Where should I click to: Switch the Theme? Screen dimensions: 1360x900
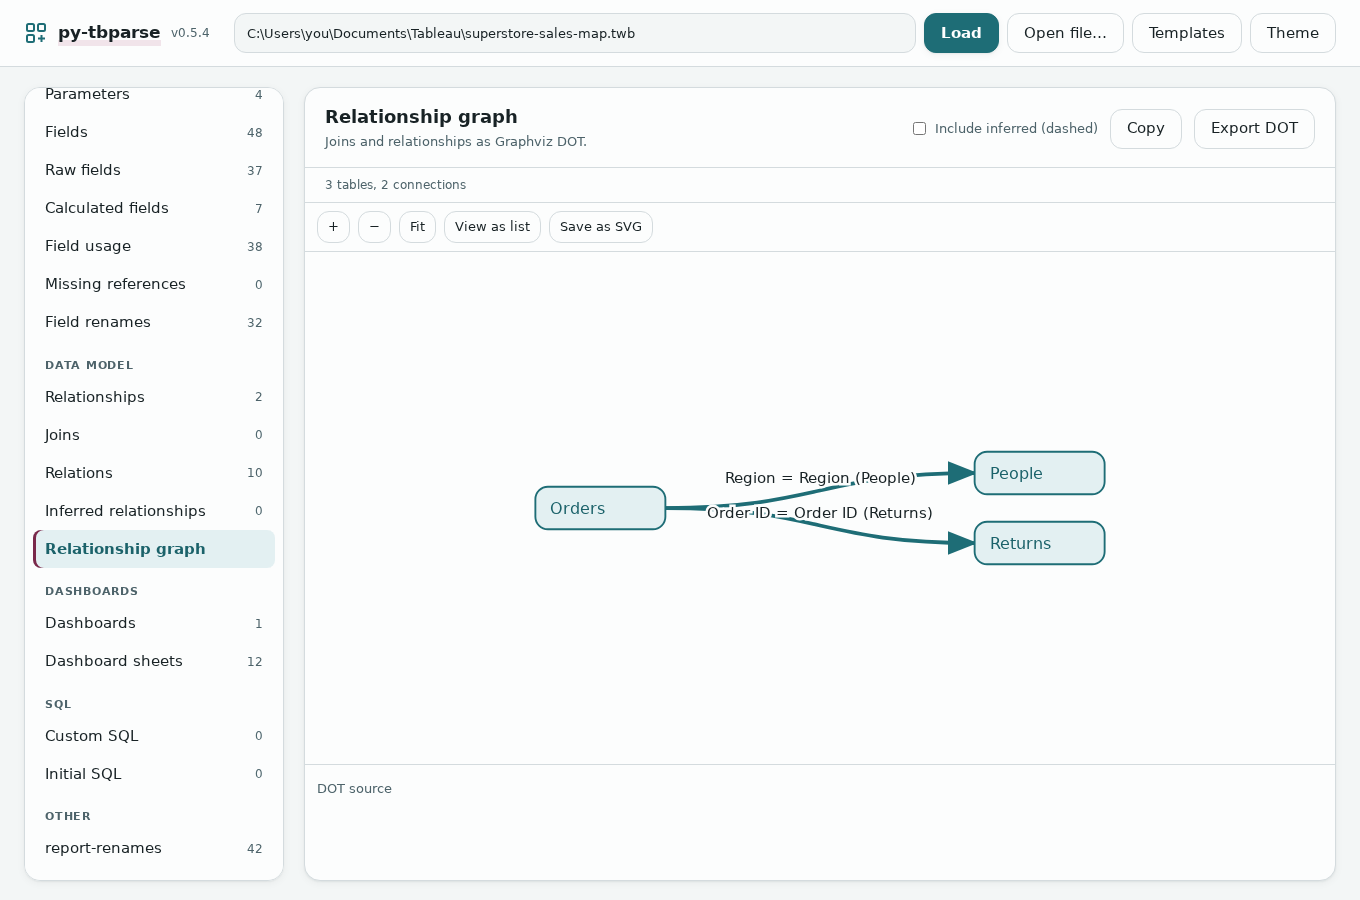pos(1292,33)
